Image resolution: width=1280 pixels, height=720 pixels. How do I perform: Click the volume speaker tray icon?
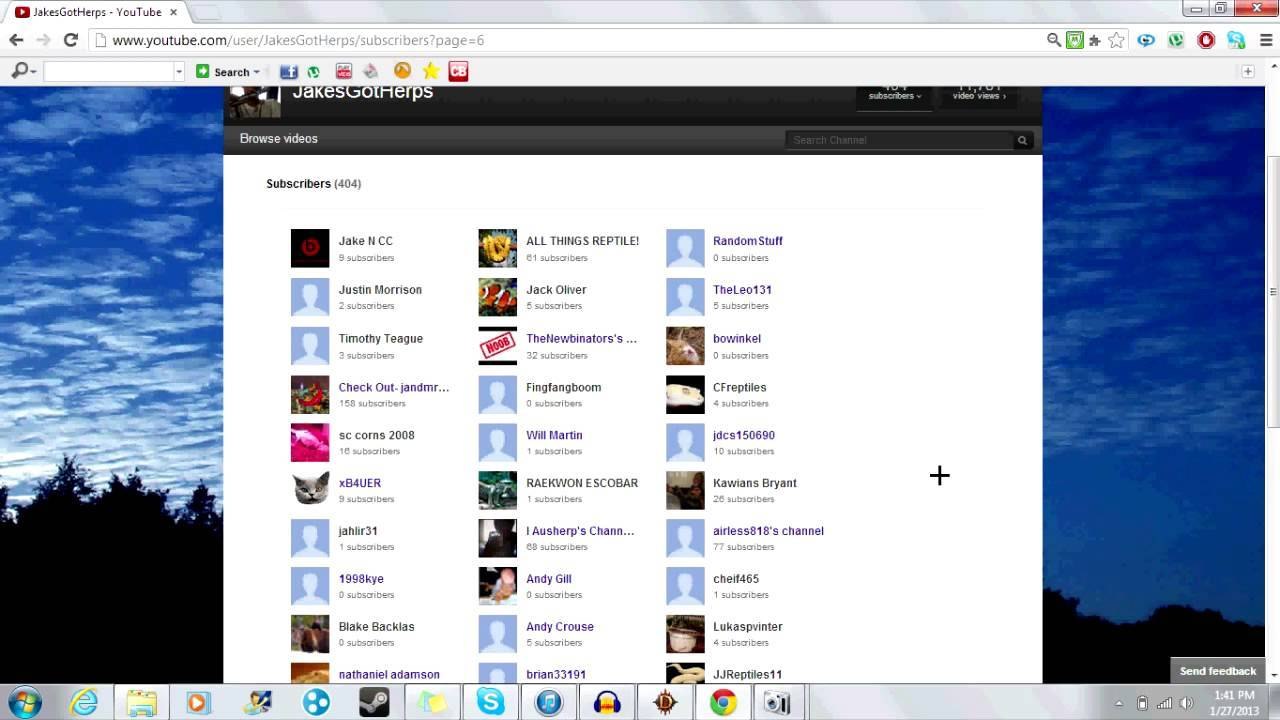point(1186,703)
